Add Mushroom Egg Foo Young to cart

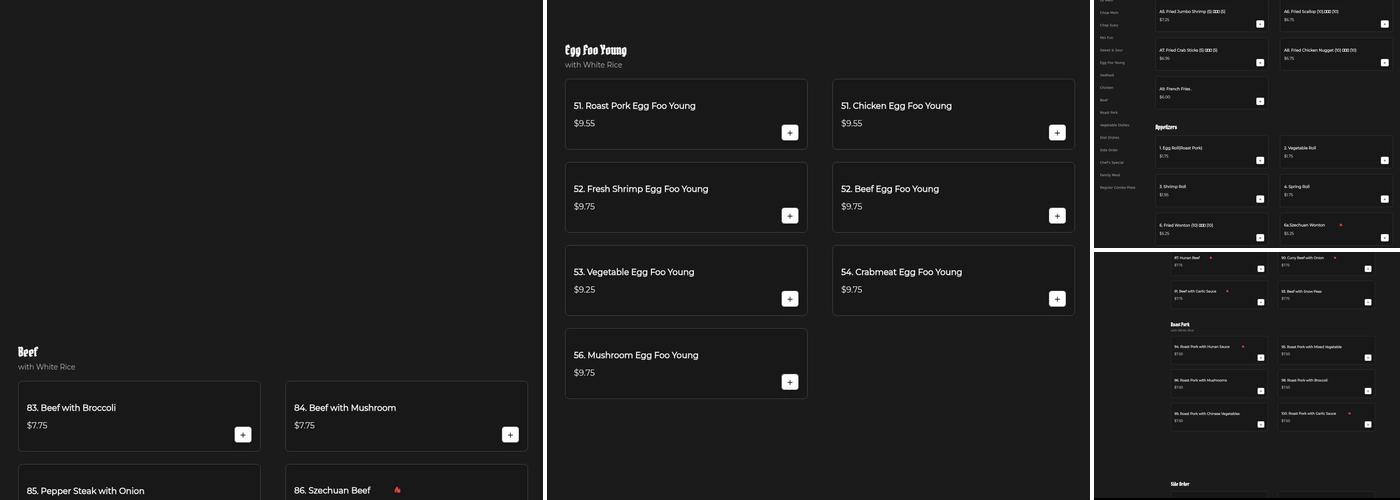click(x=790, y=381)
